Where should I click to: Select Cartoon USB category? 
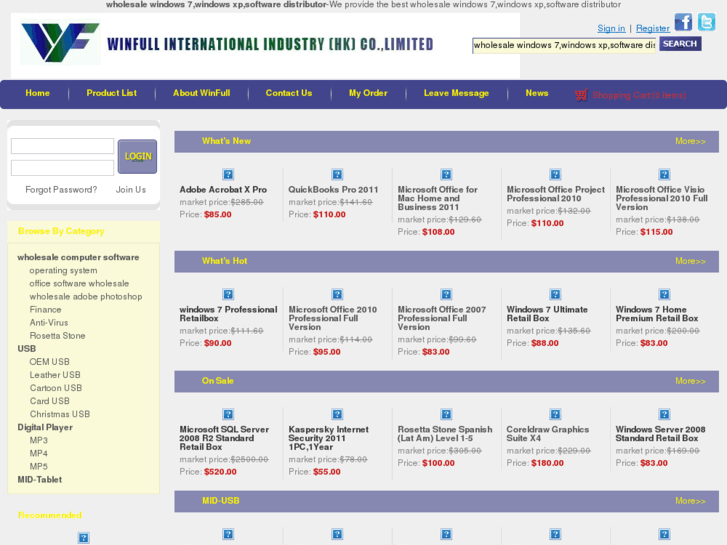[x=56, y=388]
